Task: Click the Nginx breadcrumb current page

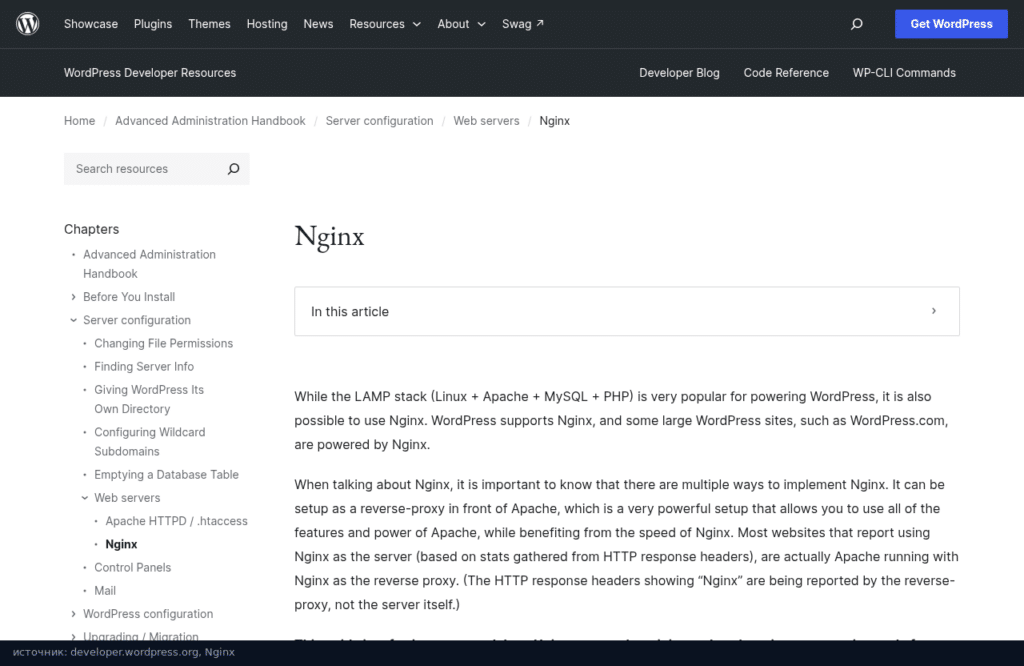Action: pos(554,121)
